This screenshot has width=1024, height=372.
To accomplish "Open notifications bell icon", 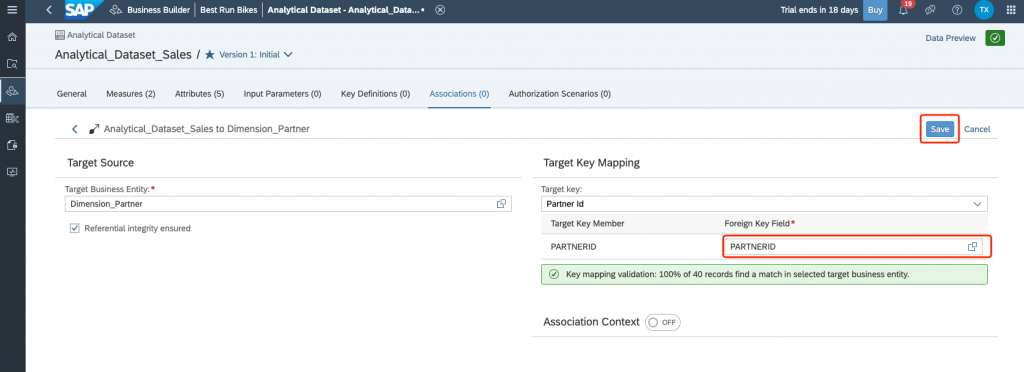I will [904, 10].
